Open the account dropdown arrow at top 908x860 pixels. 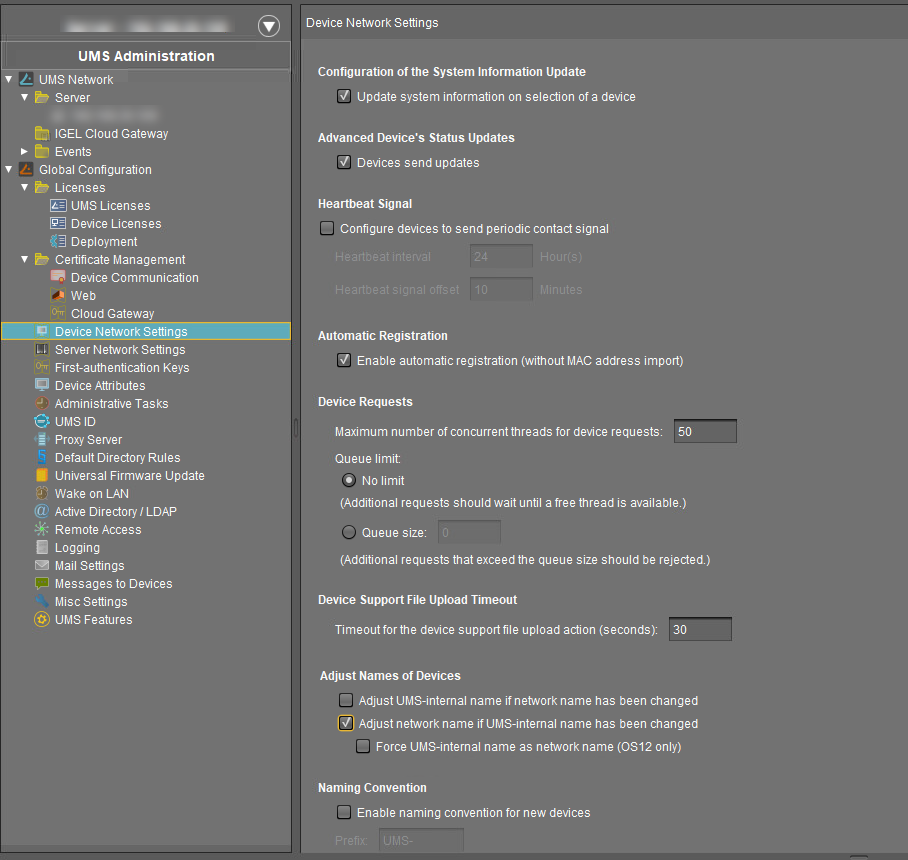click(x=268, y=26)
